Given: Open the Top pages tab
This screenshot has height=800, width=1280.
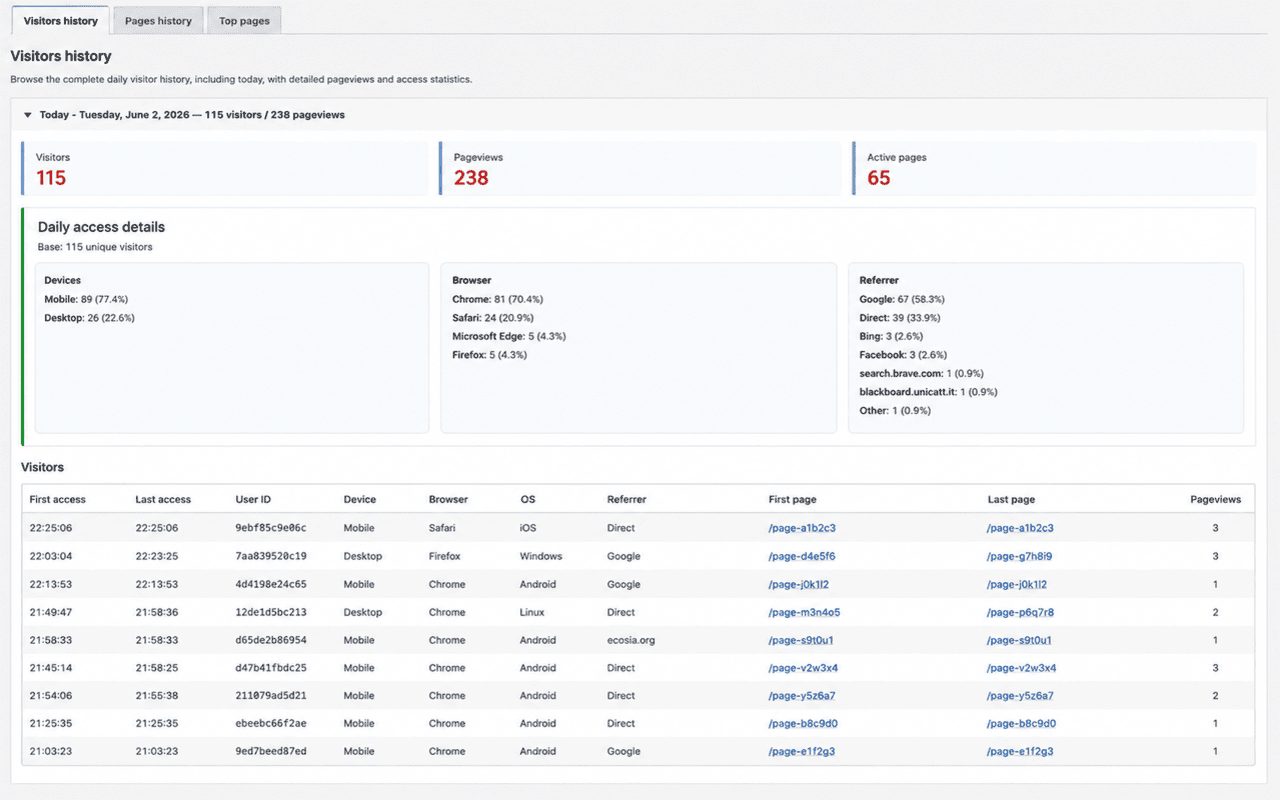Looking at the screenshot, I should pyautogui.click(x=245, y=20).
